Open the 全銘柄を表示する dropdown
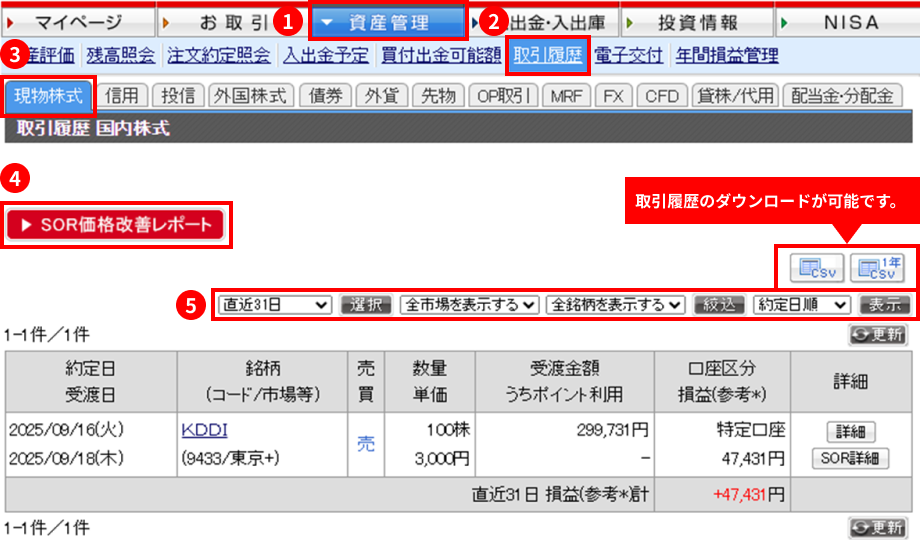The height and width of the screenshot is (540, 920). tap(616, 305)
